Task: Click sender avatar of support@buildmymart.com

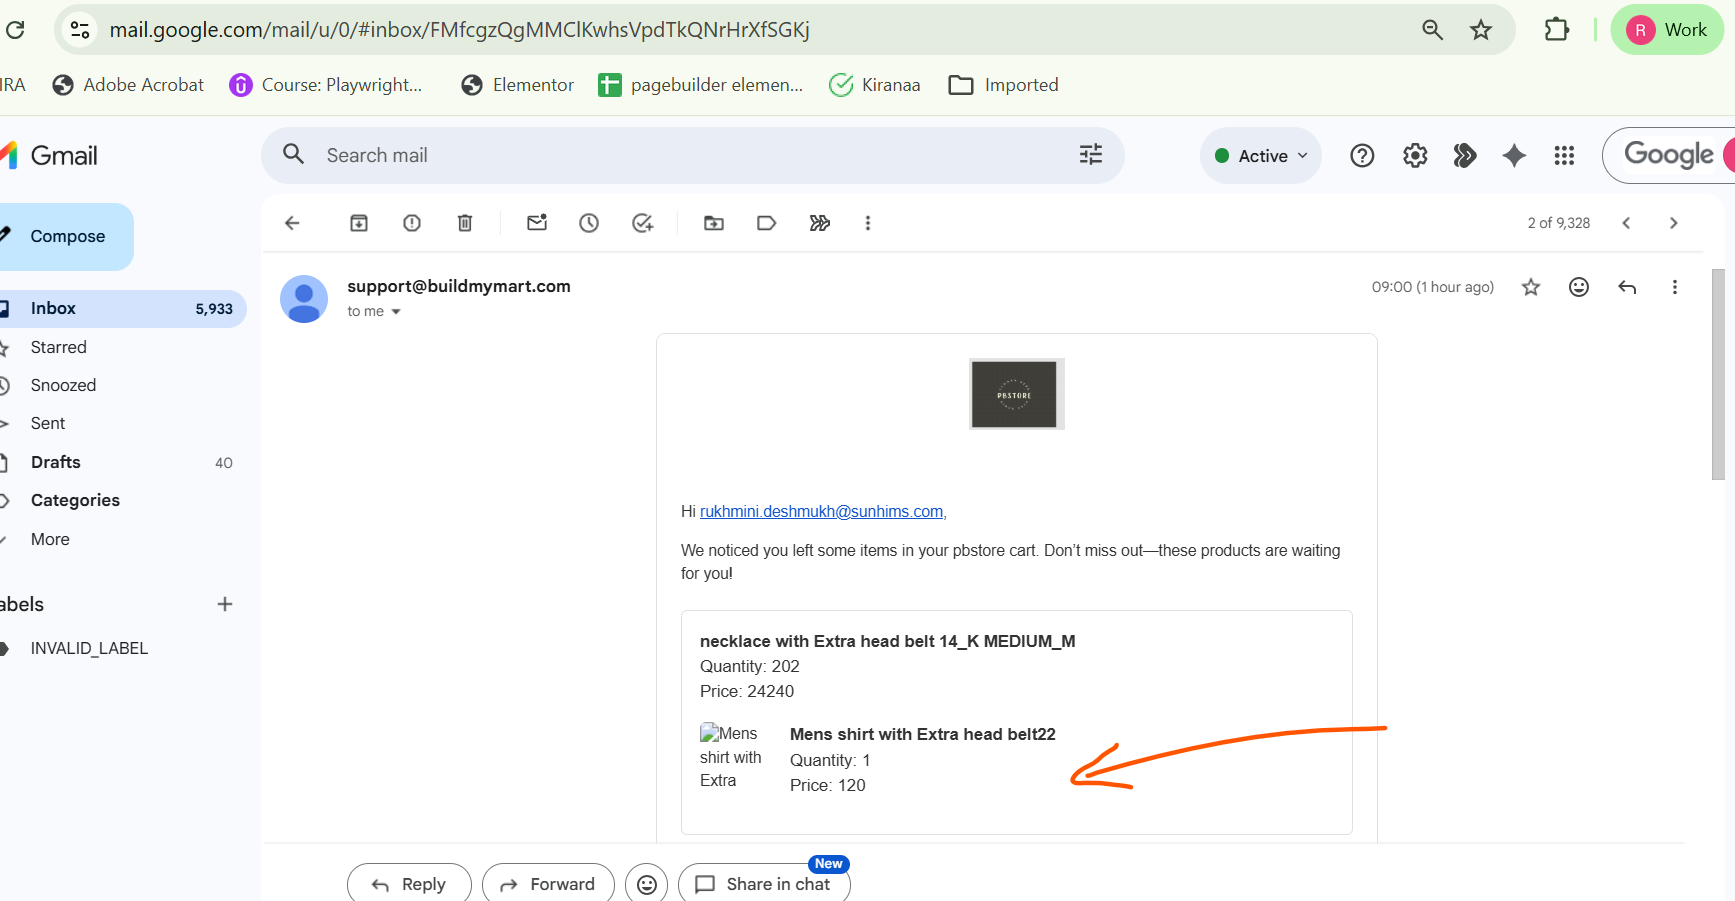Action: coord(304,299)
